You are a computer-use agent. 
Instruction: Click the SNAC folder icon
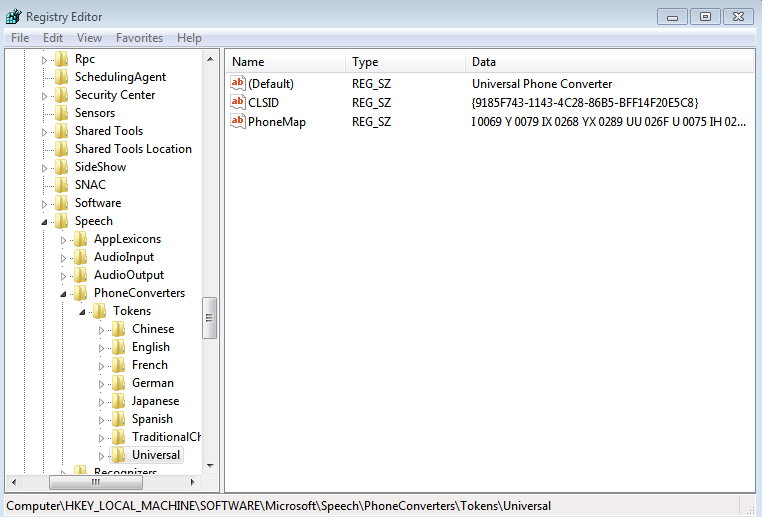(62, 185)
